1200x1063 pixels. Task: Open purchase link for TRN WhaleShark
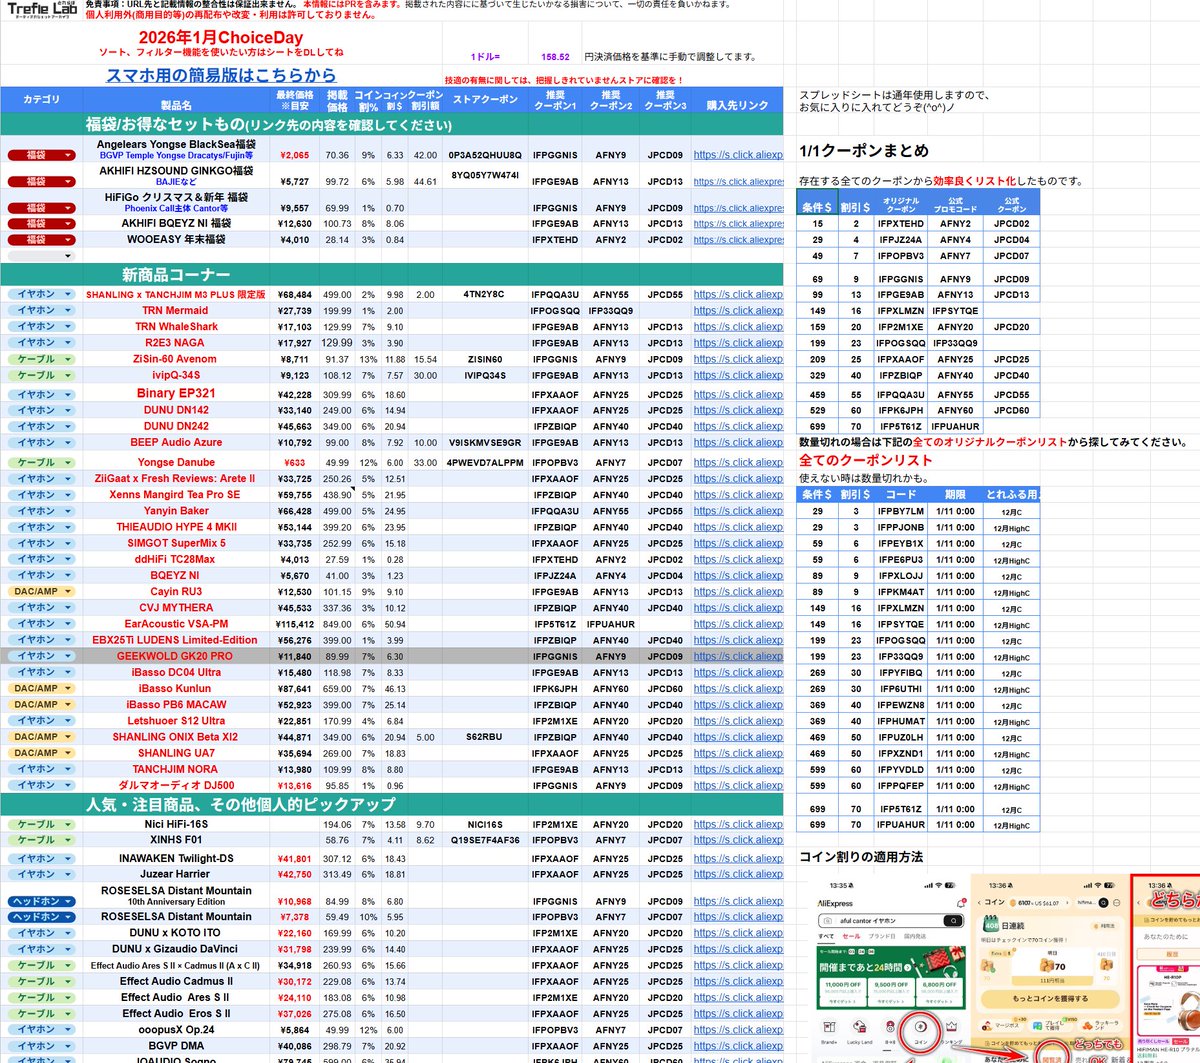(738, 327)
